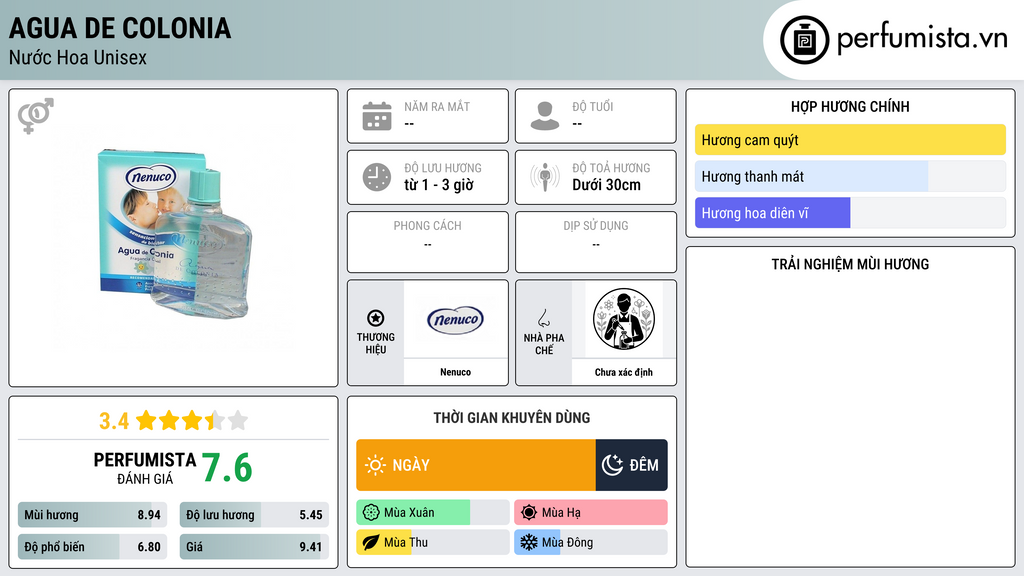The image size is (1024, 576).
Task: Click the leaf icon for Mùa Thu
Action: pos(370,542)
